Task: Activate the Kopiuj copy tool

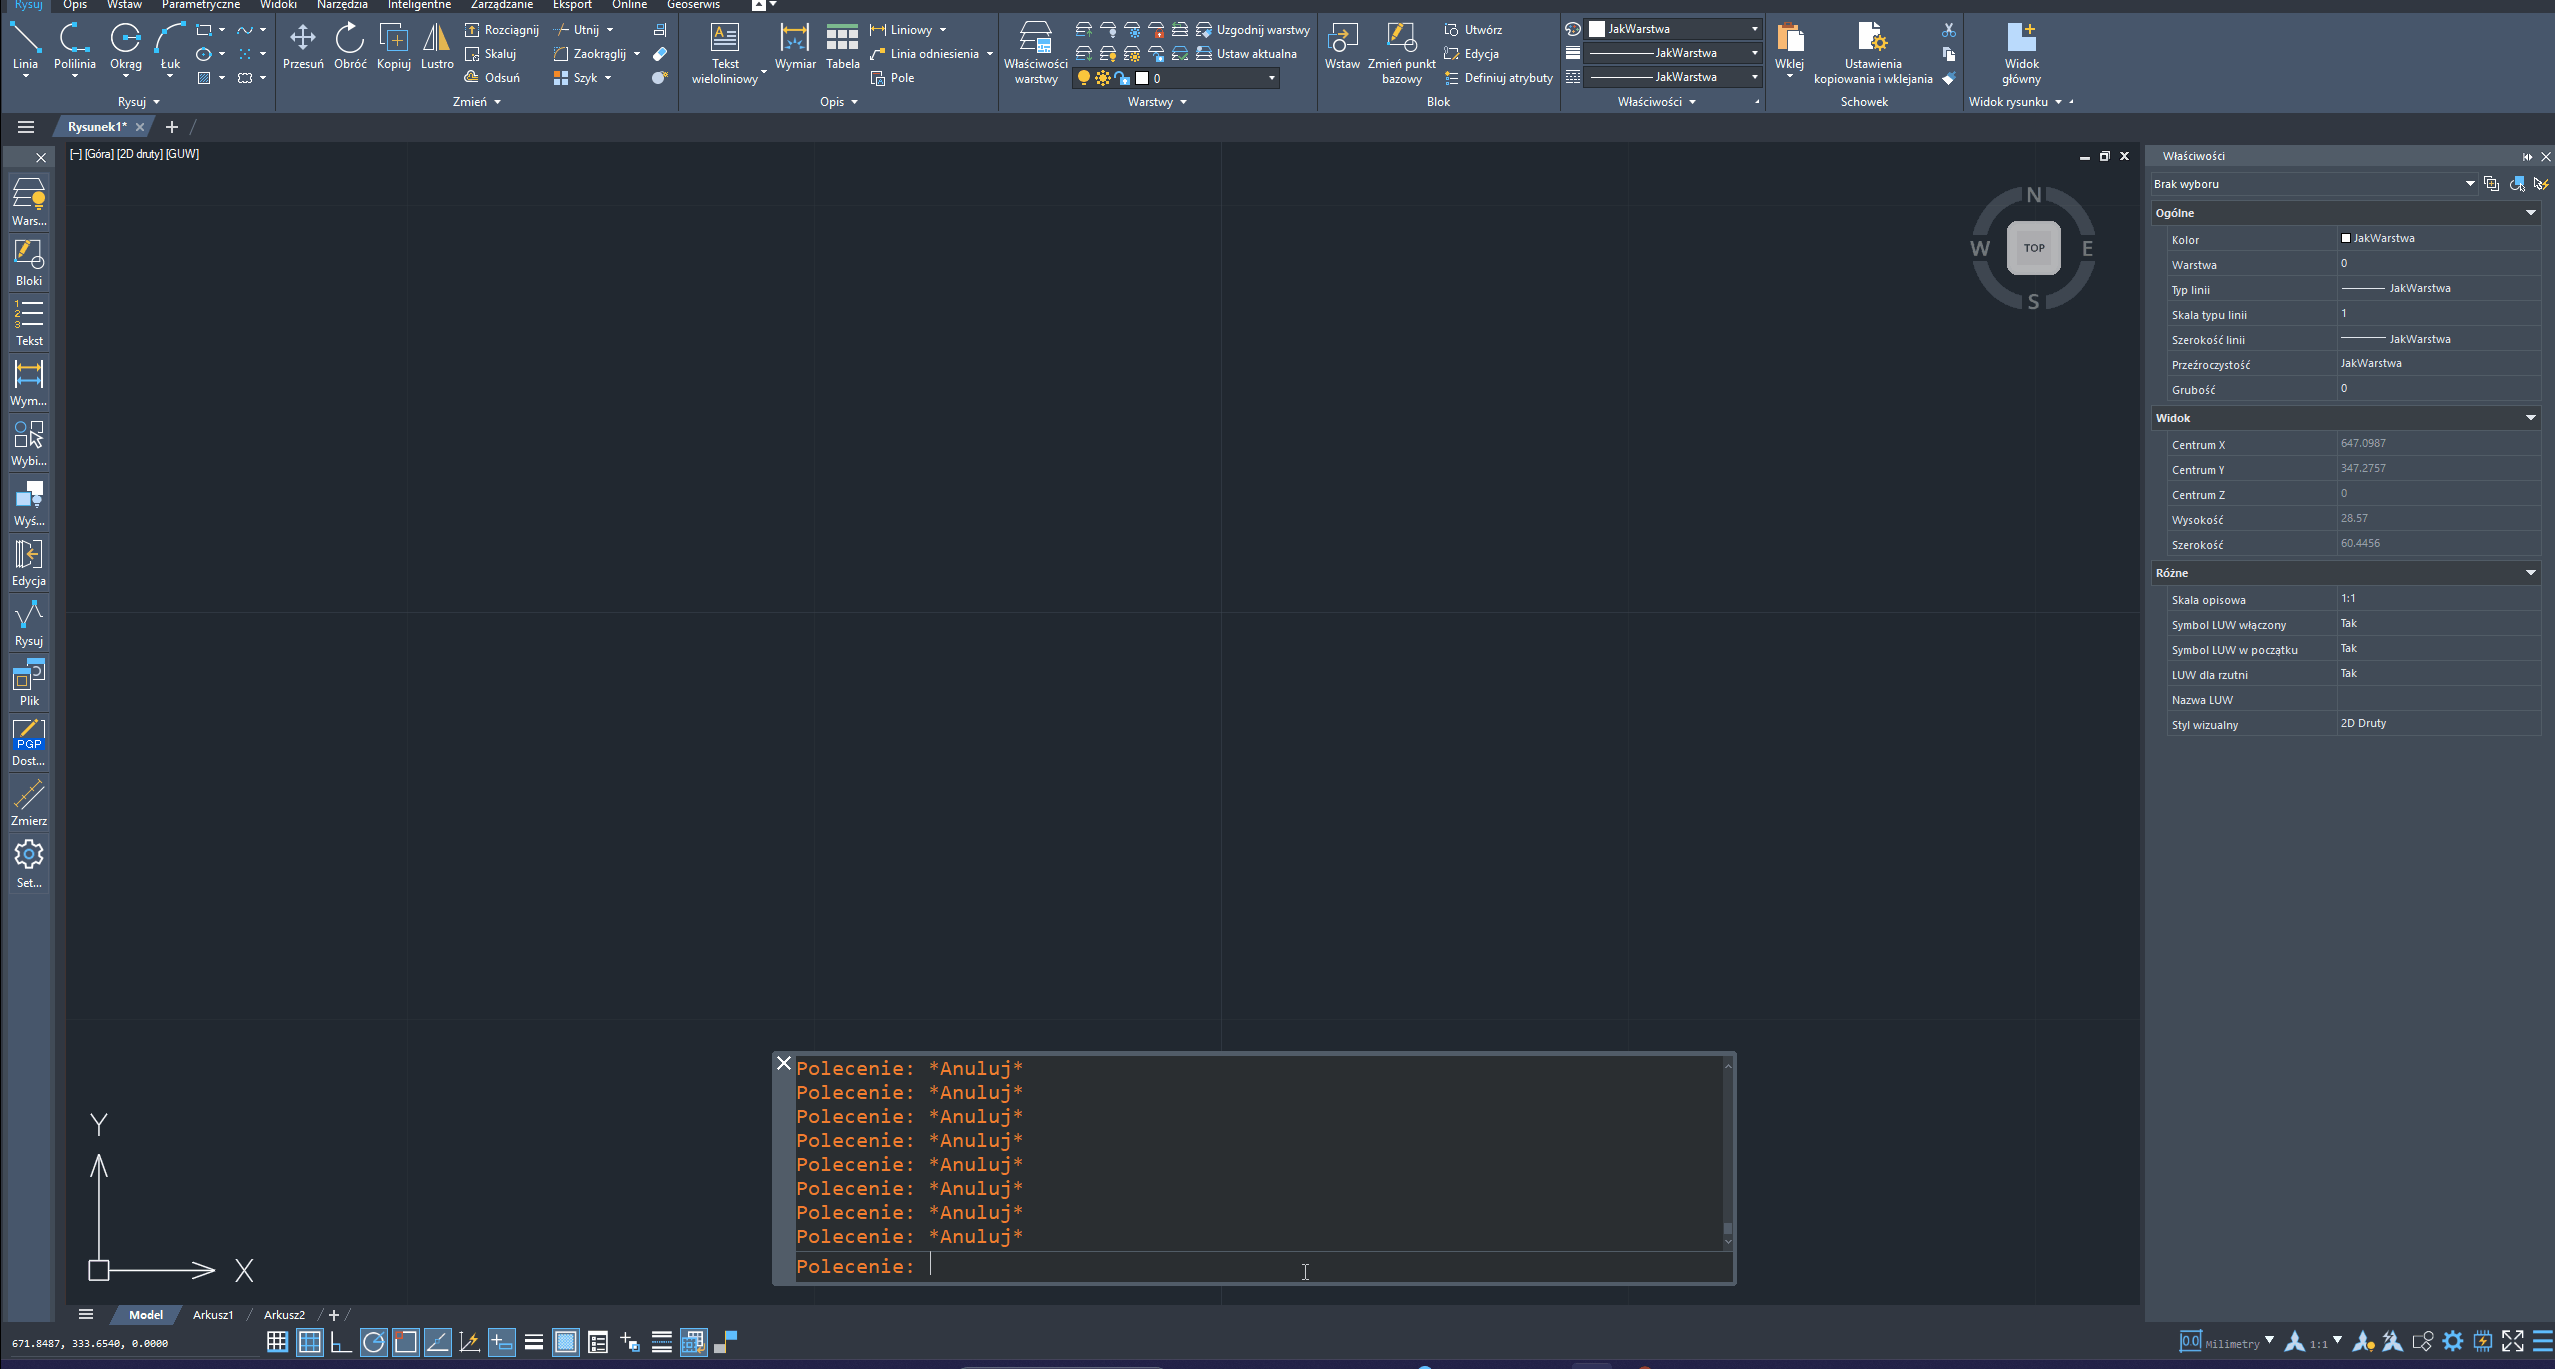Action: (x=394, y=46)
